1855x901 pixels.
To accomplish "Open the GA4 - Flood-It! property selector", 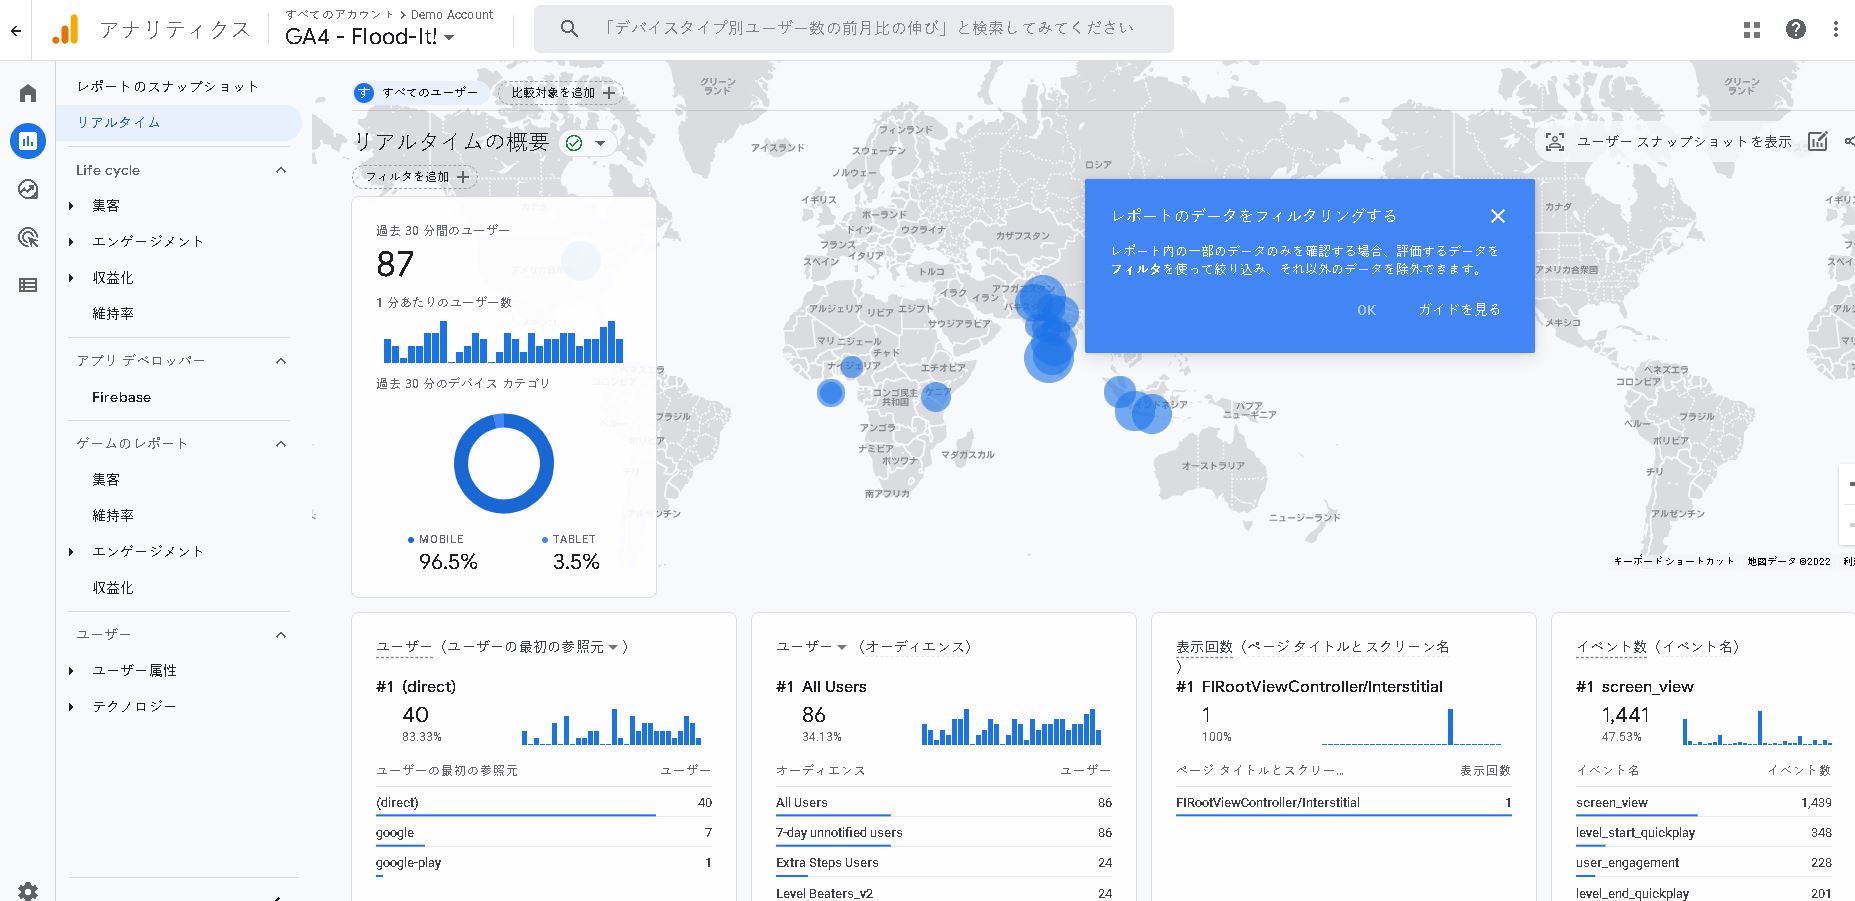I will pos(370,37).
